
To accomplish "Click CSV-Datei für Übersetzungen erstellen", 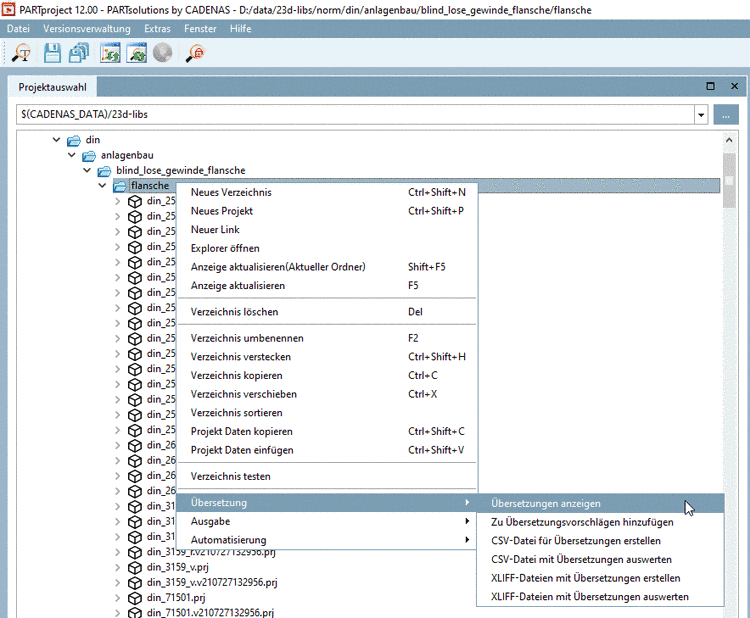I will 575,541.
